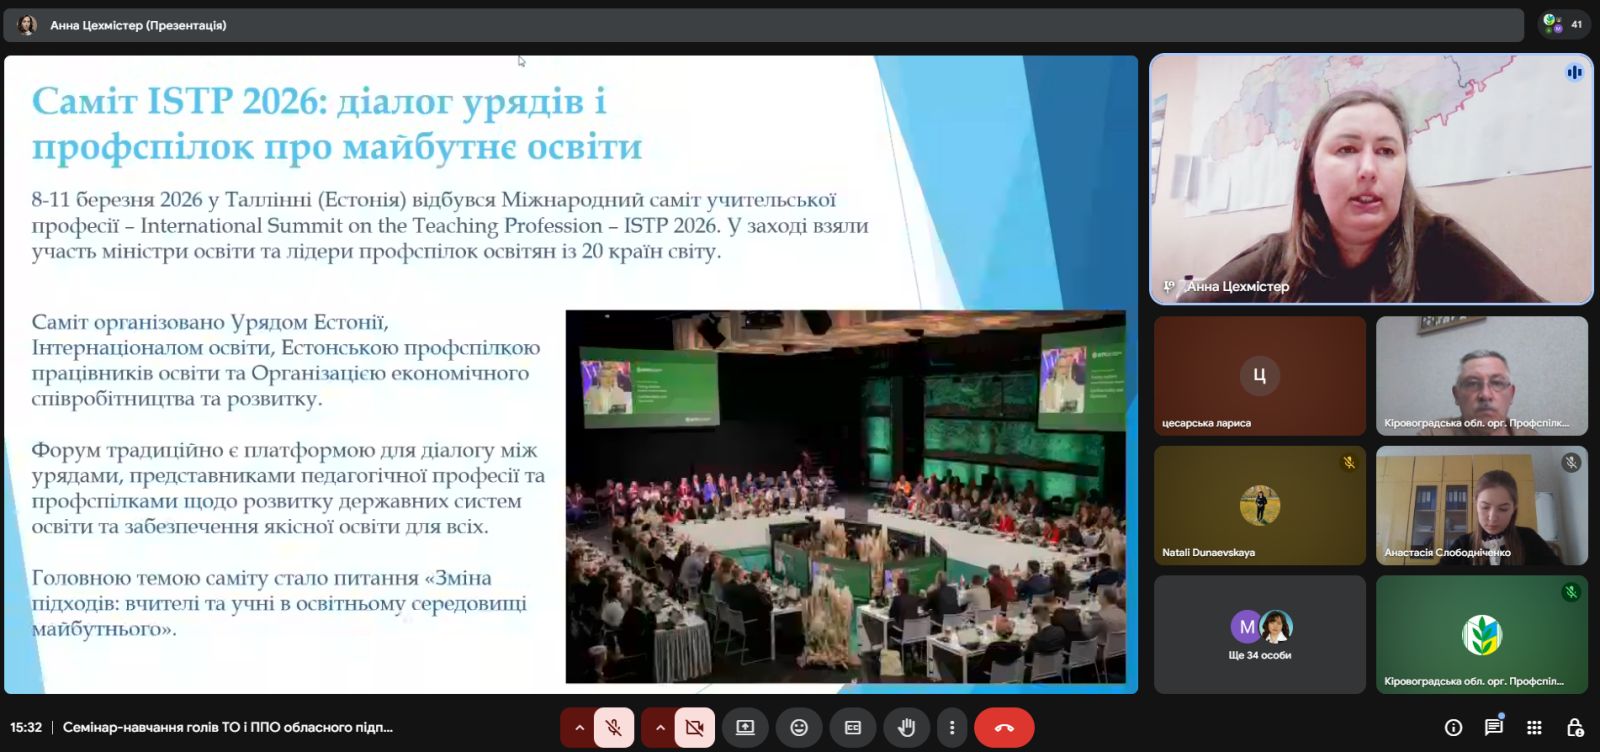The width and height of the screenshot is (1600, 752).
Task: Raise your hand
Action: (x=906, y=728)
